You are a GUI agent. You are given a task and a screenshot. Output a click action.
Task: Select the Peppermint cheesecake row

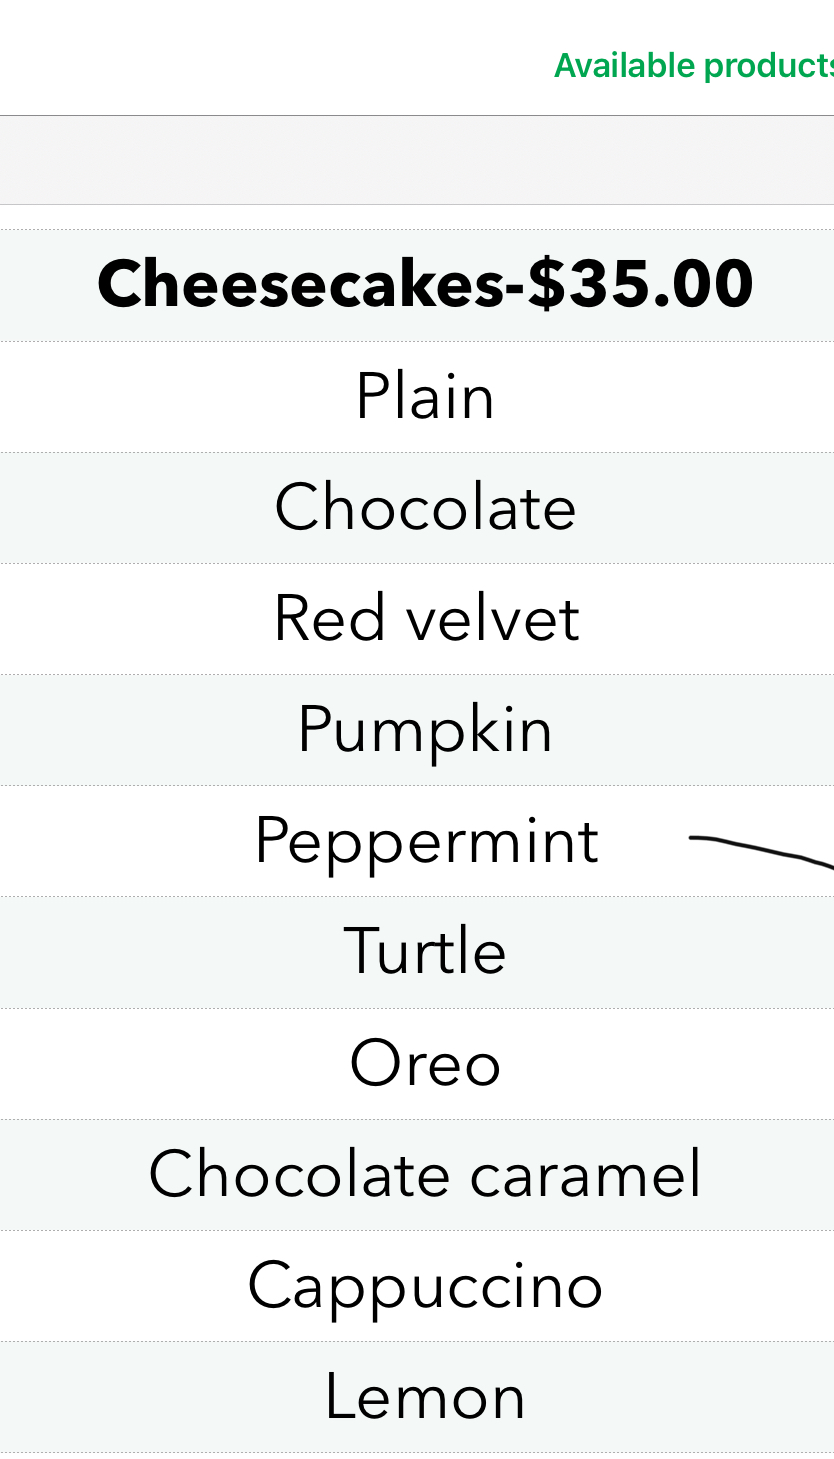coord(426,841)
